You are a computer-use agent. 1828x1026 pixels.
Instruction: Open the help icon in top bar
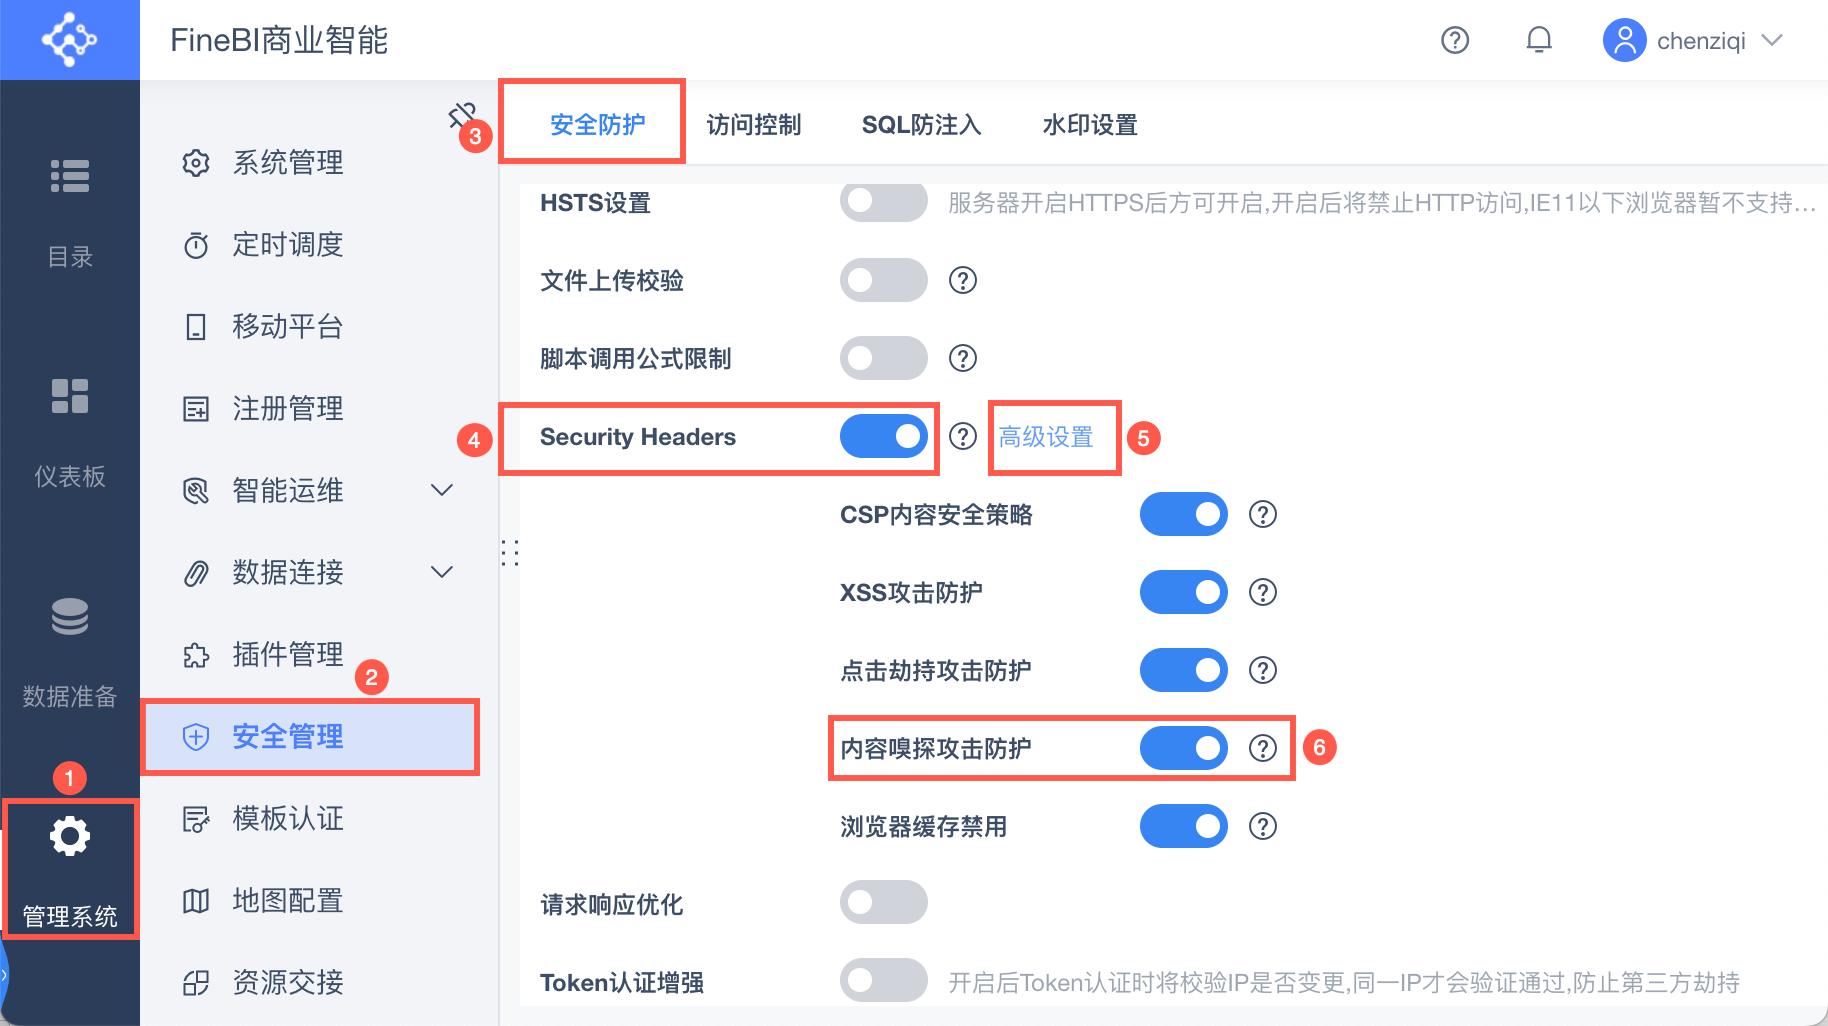point(1454,40)
